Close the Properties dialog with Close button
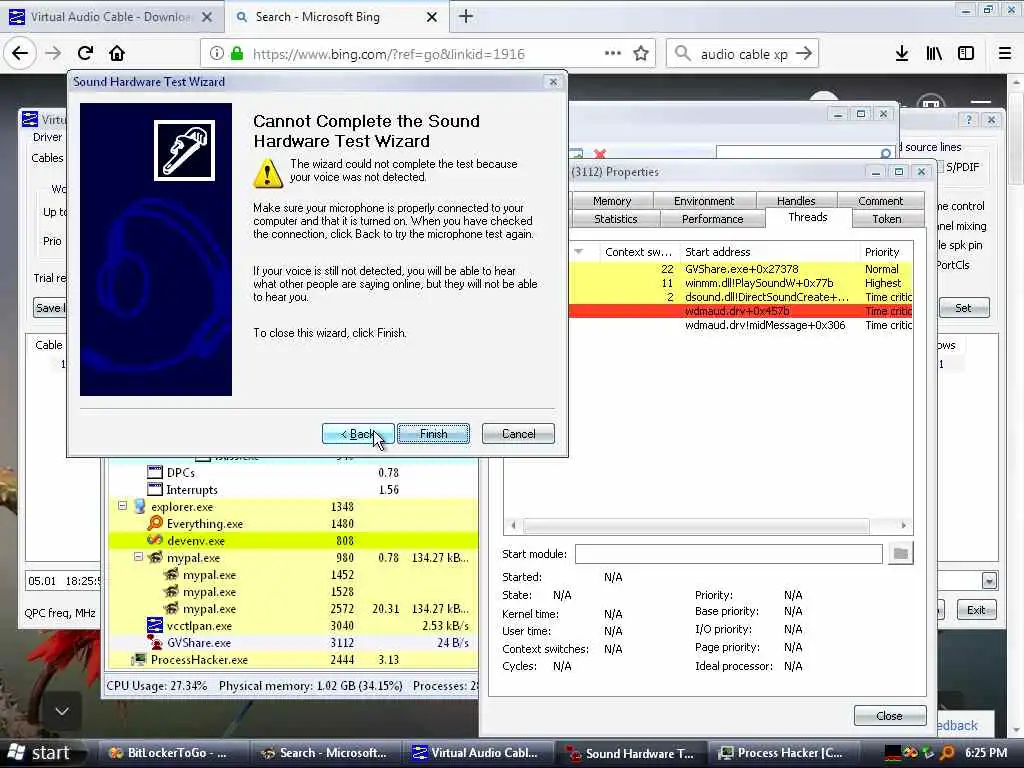This screenshot has width=1024, height=768. 889,716
